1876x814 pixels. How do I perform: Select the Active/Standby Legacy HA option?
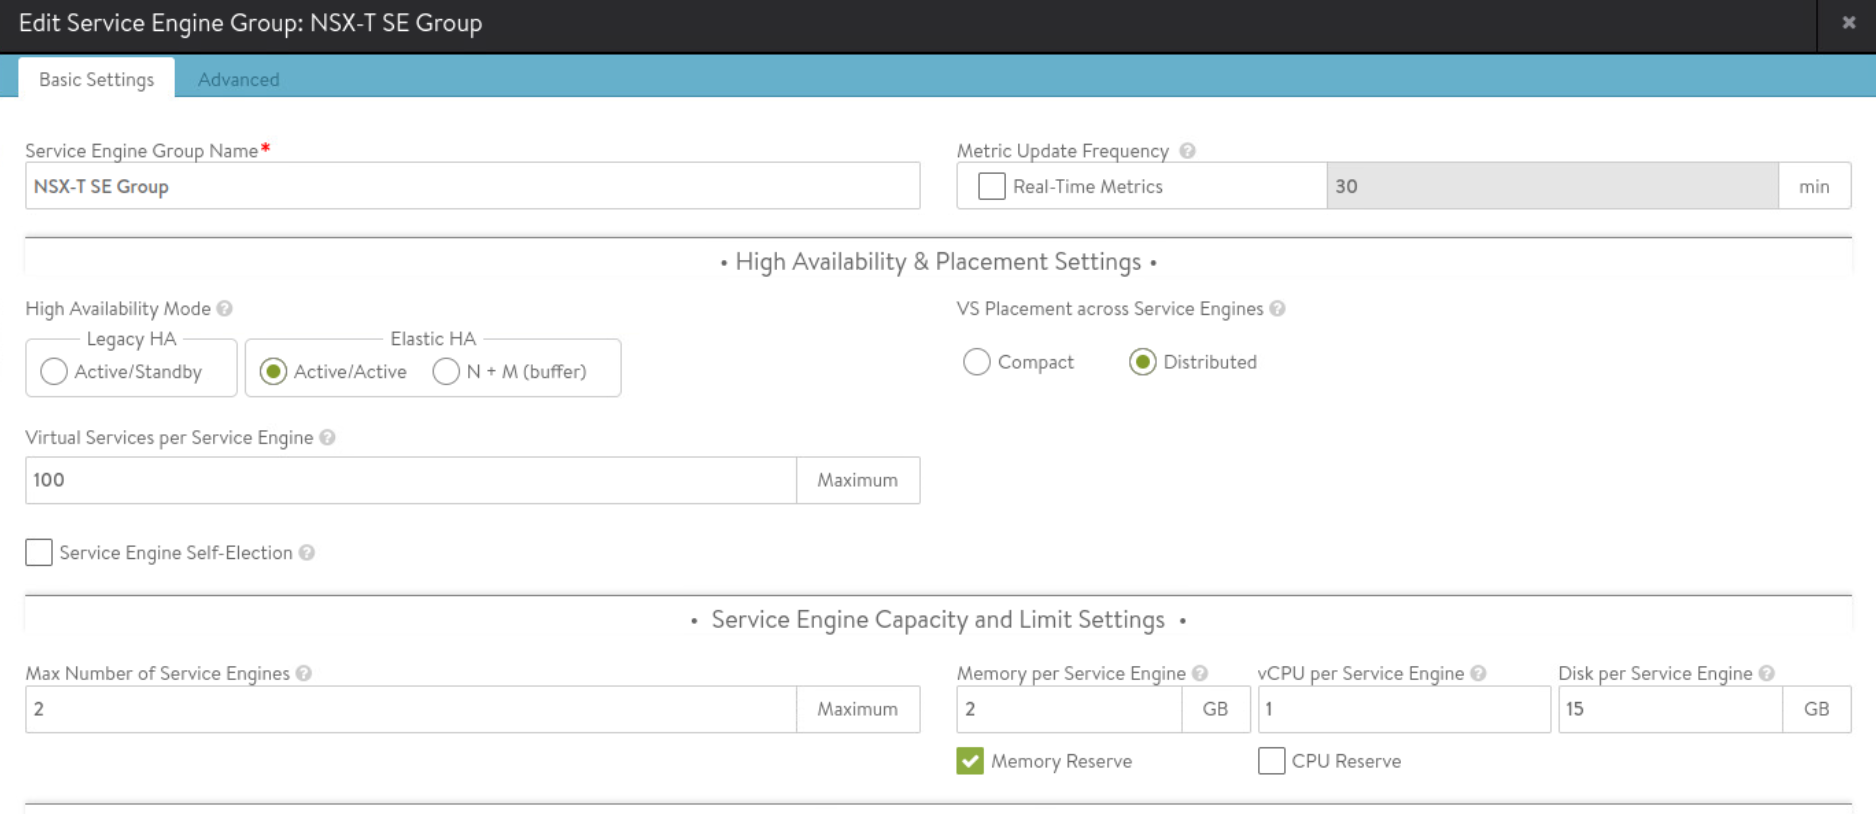(54, 372)
